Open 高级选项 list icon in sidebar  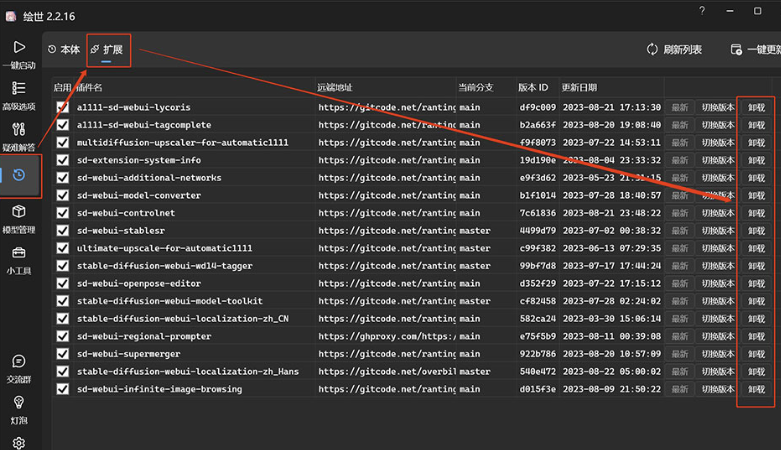[x=19, y=88]
